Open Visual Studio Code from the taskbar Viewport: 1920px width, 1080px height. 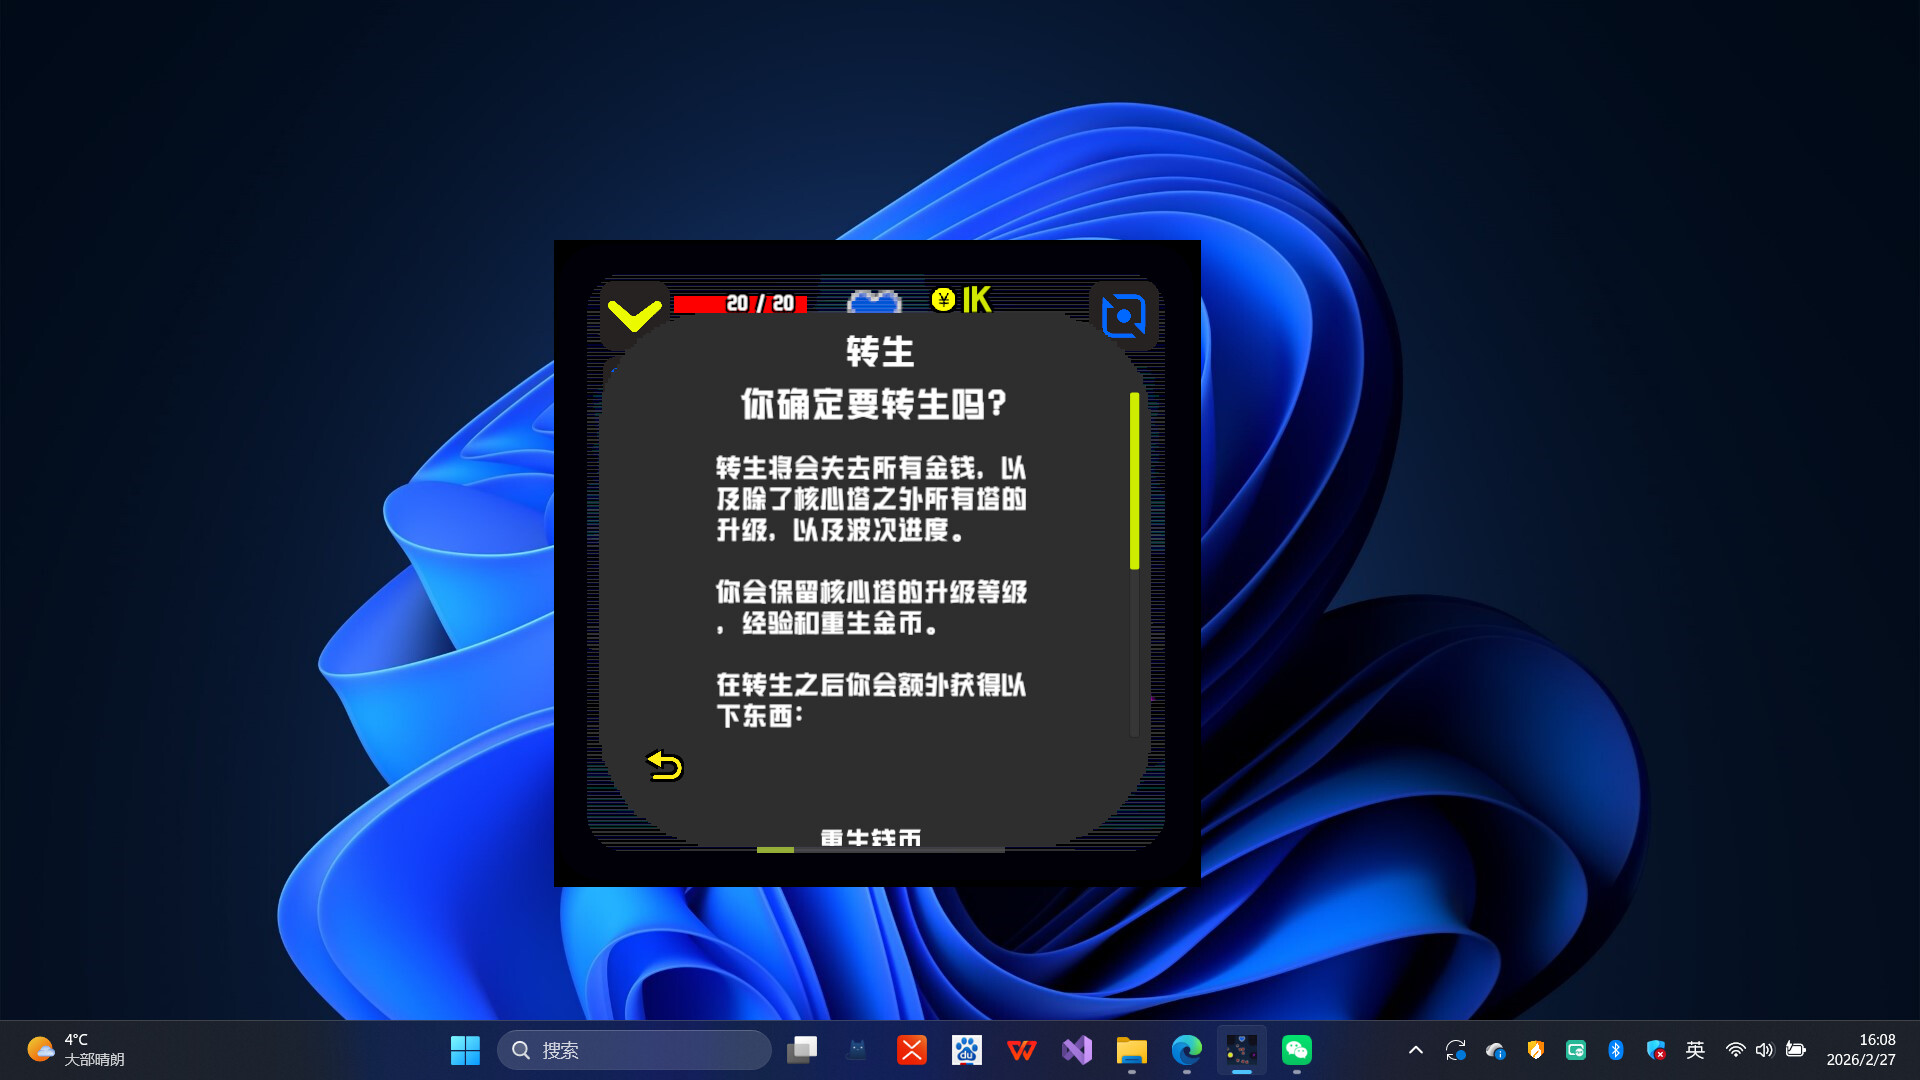[1076, 1050]
